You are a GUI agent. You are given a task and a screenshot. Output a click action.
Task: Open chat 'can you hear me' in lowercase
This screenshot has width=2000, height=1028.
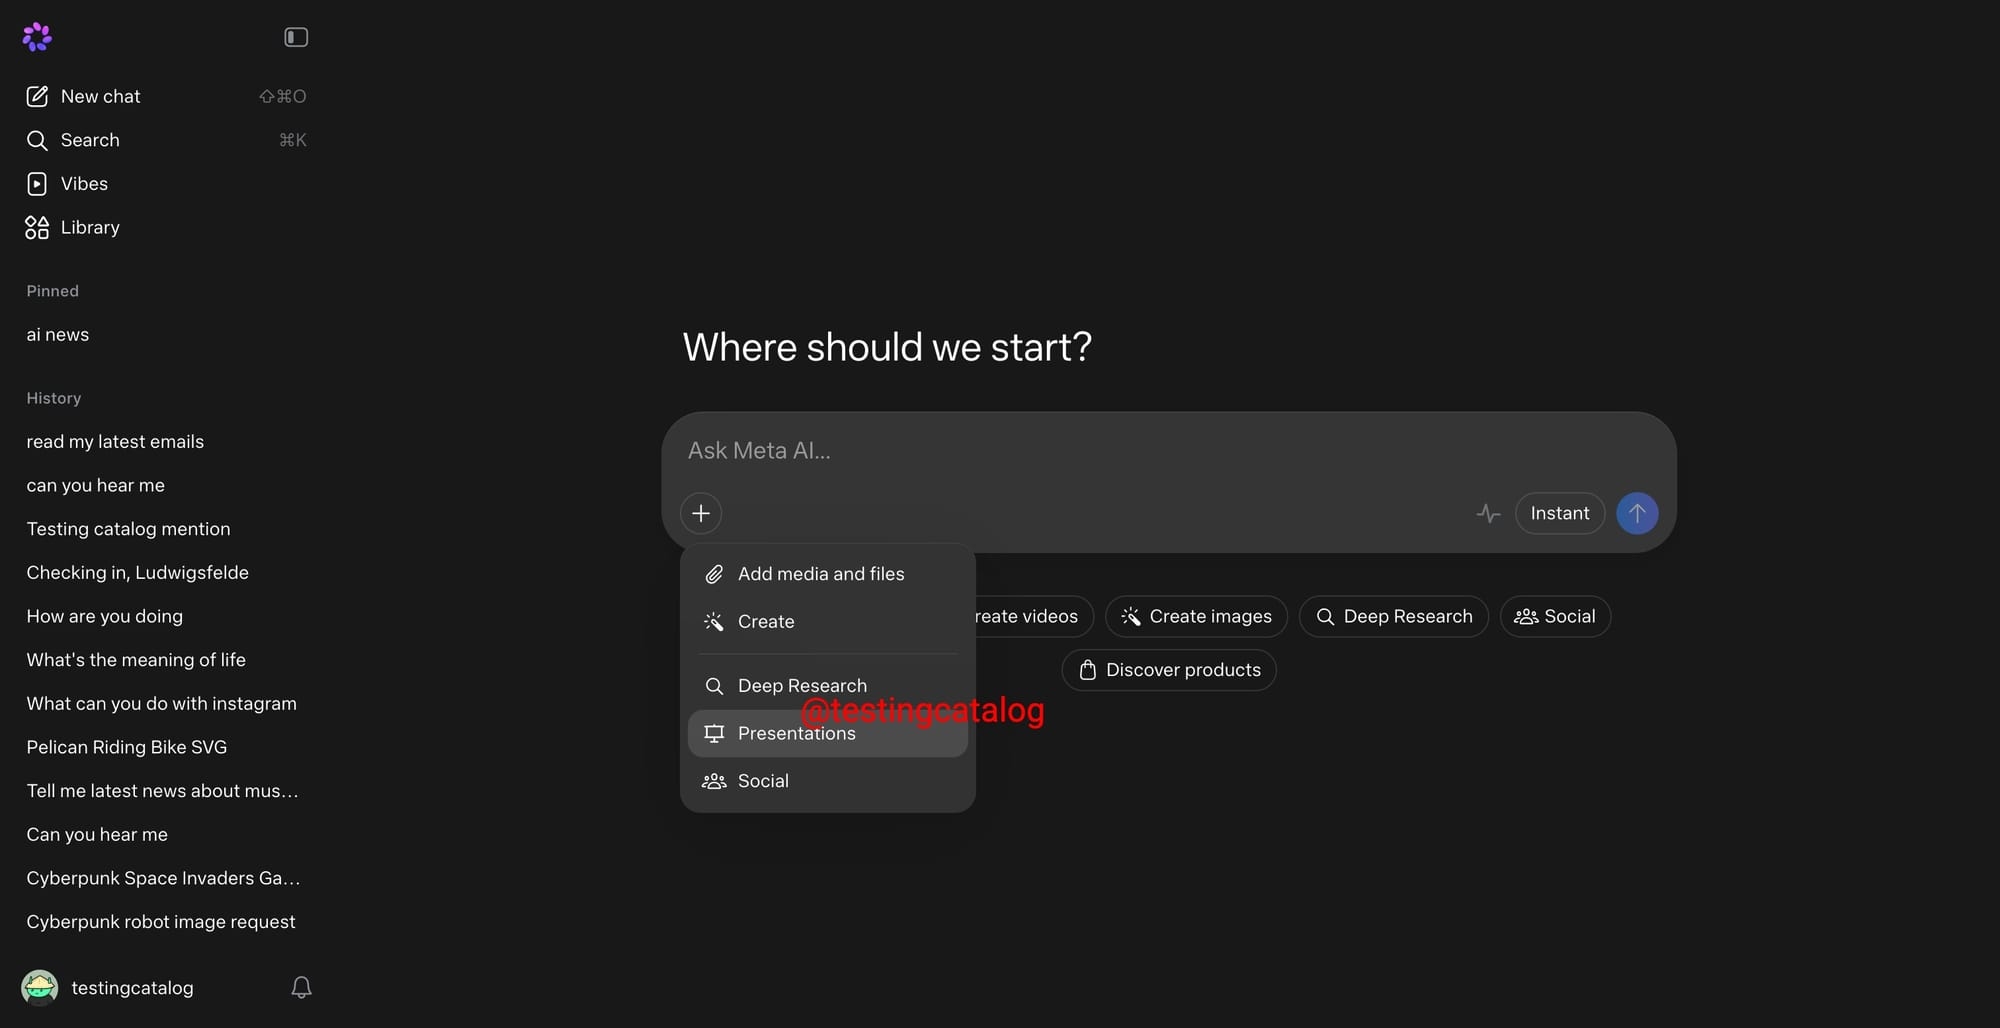[96, 485]
